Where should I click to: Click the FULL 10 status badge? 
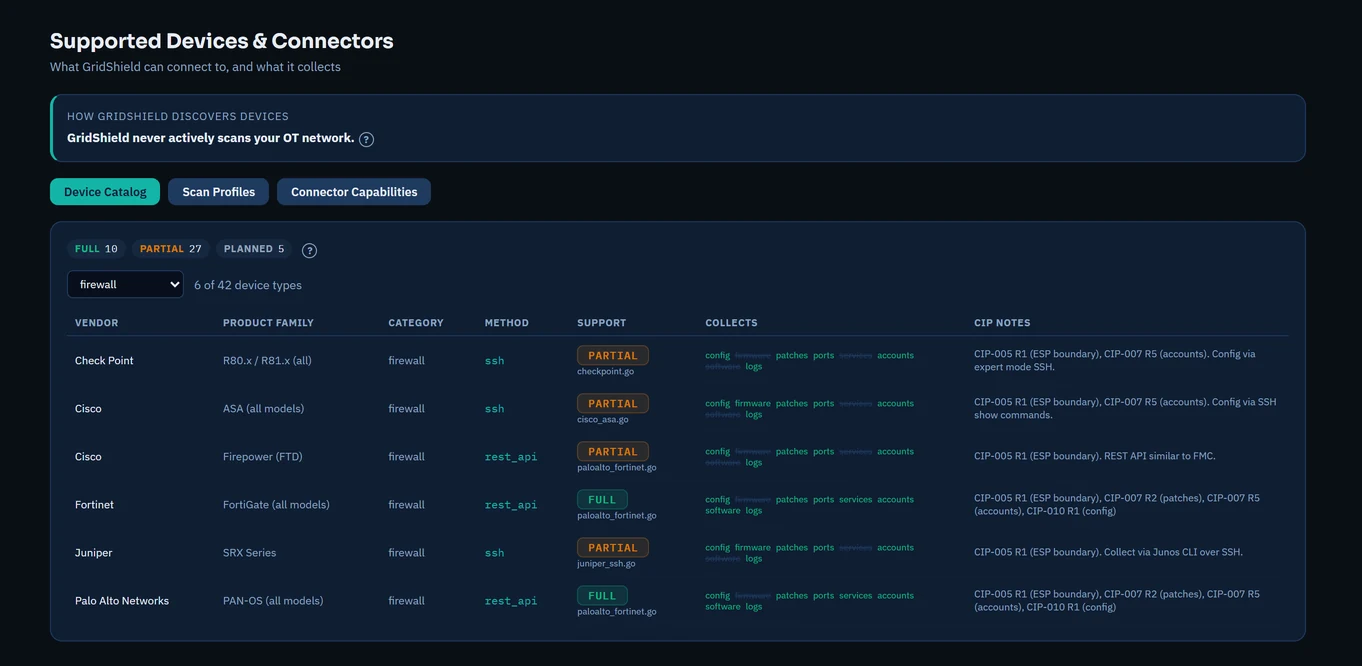tap(96, 249)
